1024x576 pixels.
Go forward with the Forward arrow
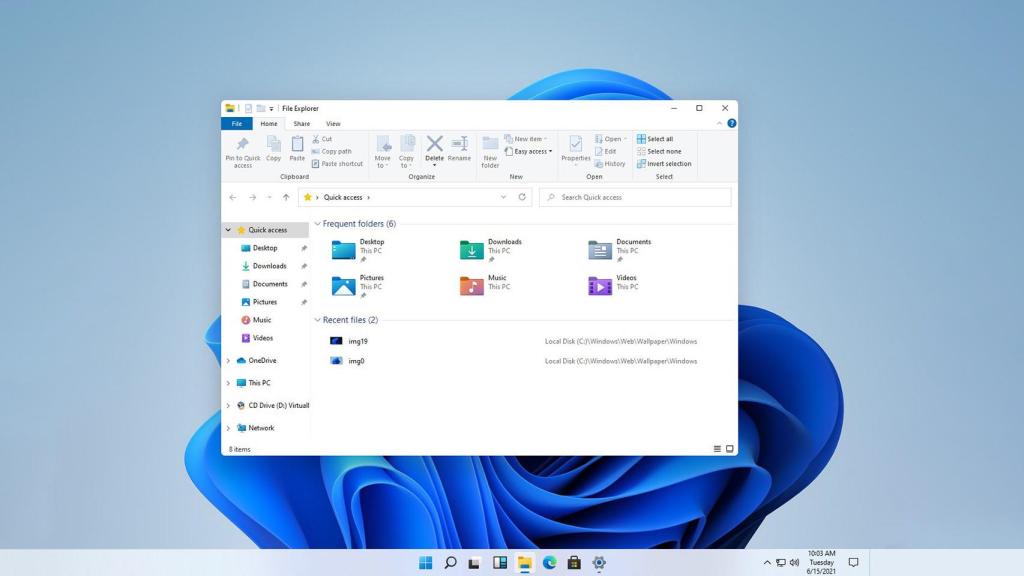[x=253, y=197]
